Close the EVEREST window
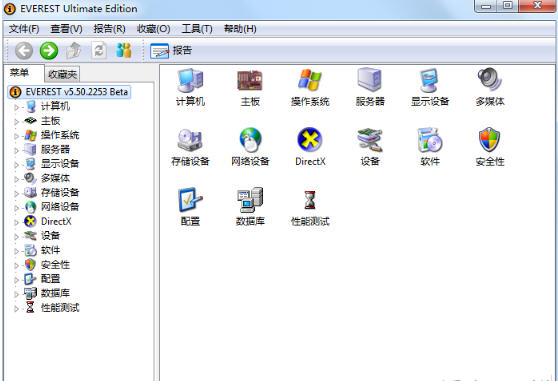 coord(537,6)
